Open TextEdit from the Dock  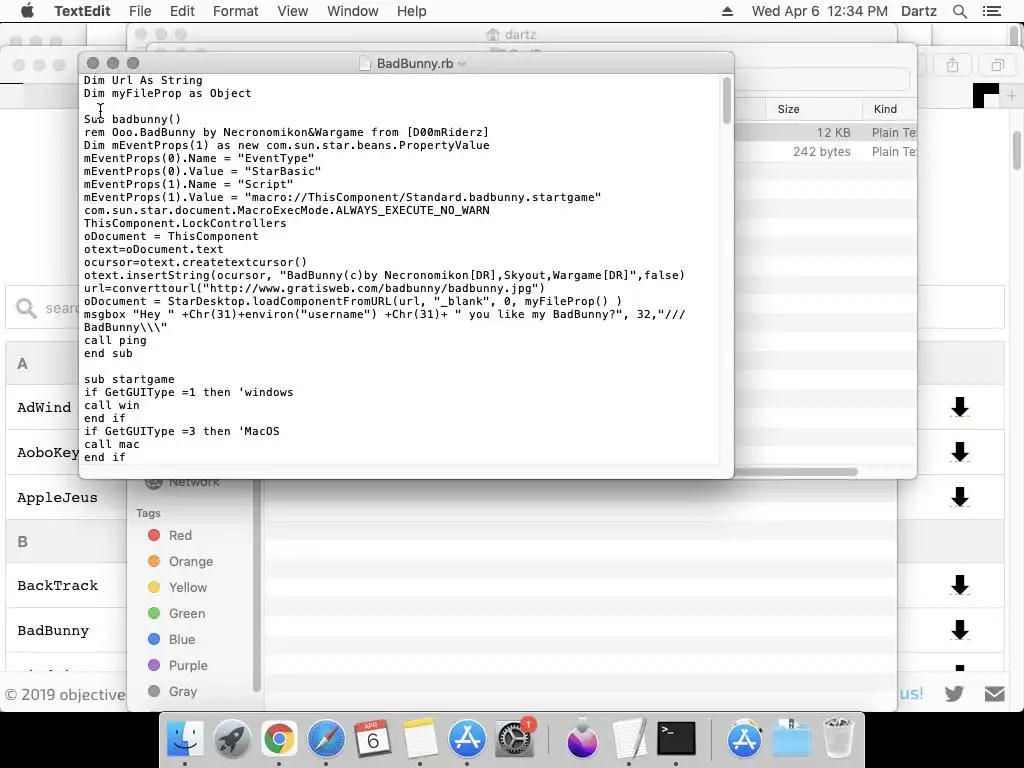(629, 739)
